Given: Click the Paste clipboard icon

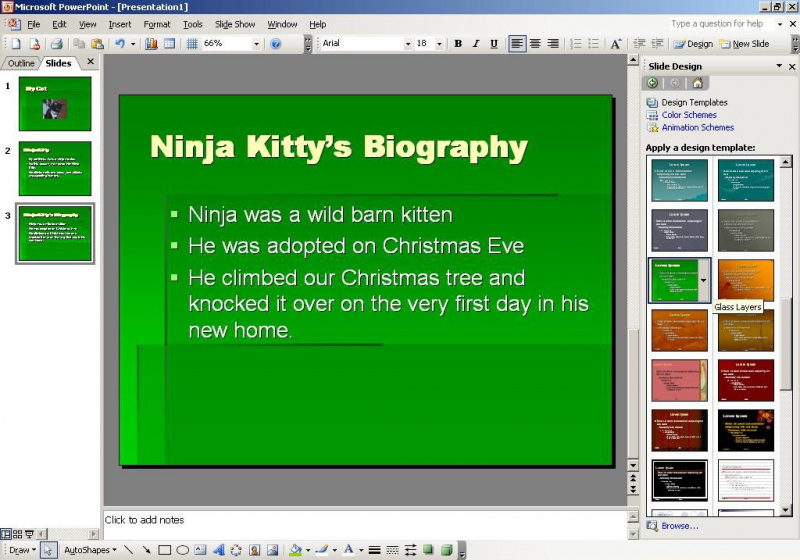Looking at the screenshot, I should pos(97,44).
